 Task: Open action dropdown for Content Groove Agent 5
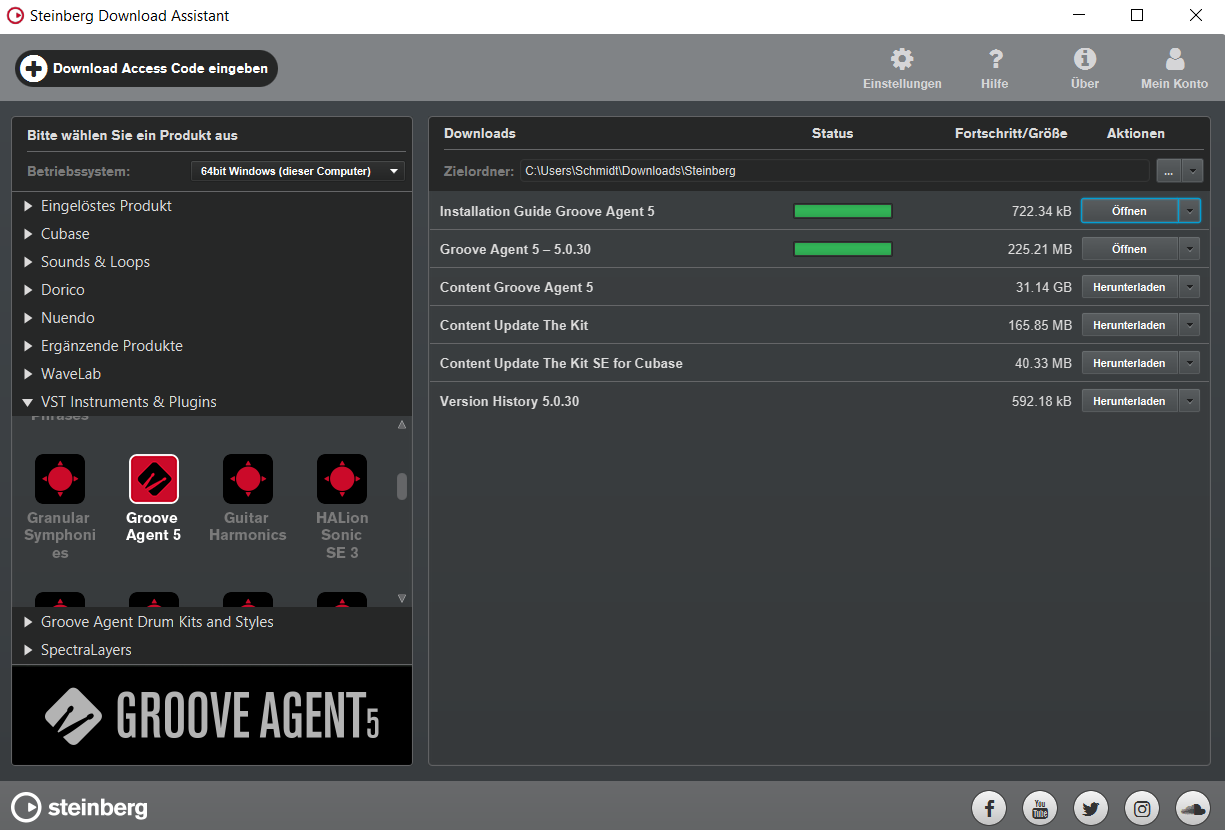pos(1190,287)
